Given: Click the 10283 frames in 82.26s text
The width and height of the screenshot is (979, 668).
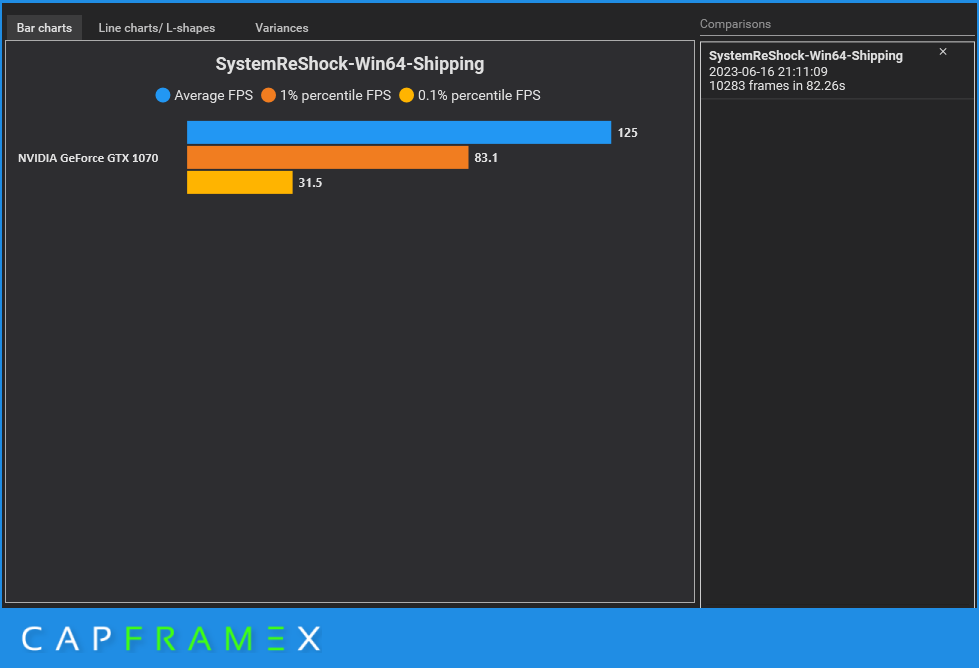Looking at the screenshot, I should (777, 86).
